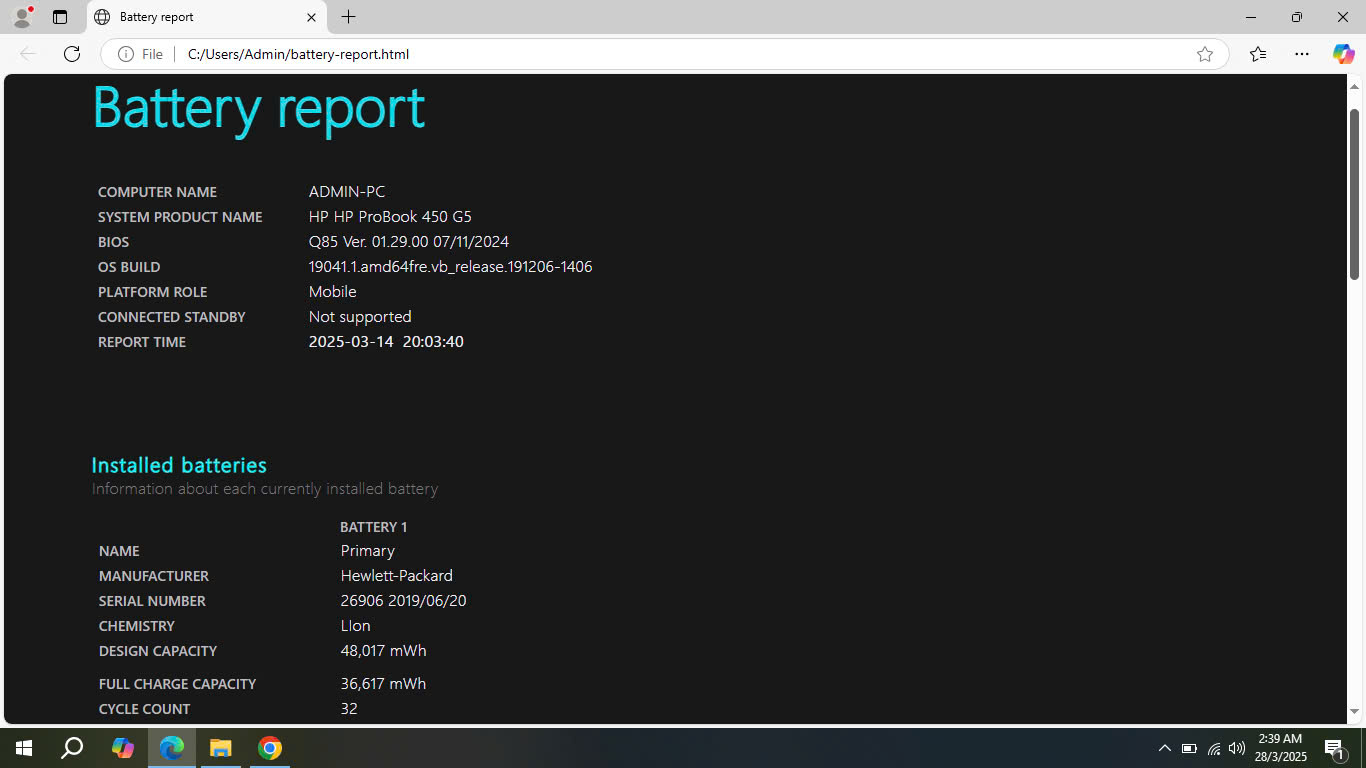The width and height of the screenshot is (1366, 768).
Task: Click the Installed batteries heading
Action: [x=179, y=465]
